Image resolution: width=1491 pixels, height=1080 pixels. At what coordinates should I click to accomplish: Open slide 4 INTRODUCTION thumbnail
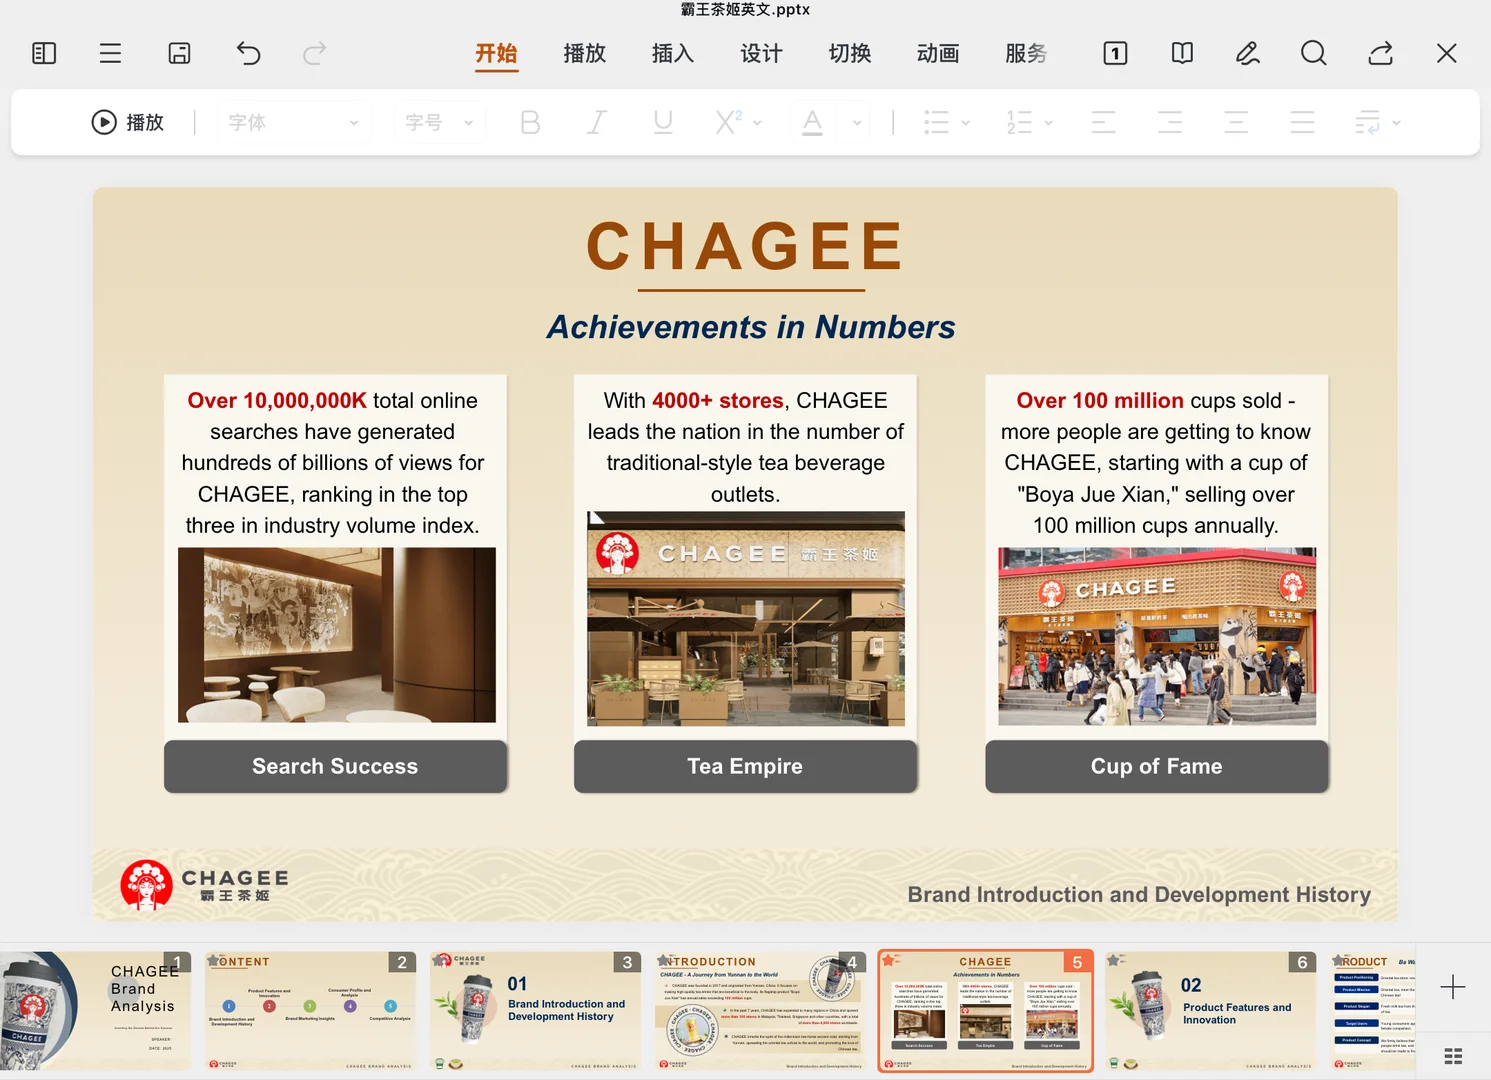760,1011
